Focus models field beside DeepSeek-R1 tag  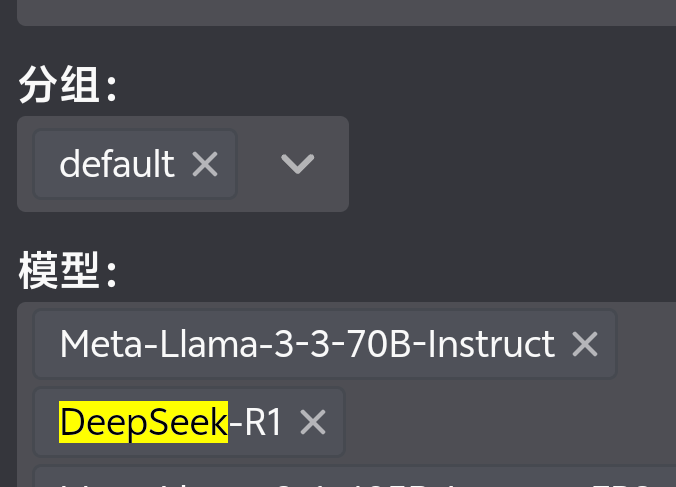(509, 422)
